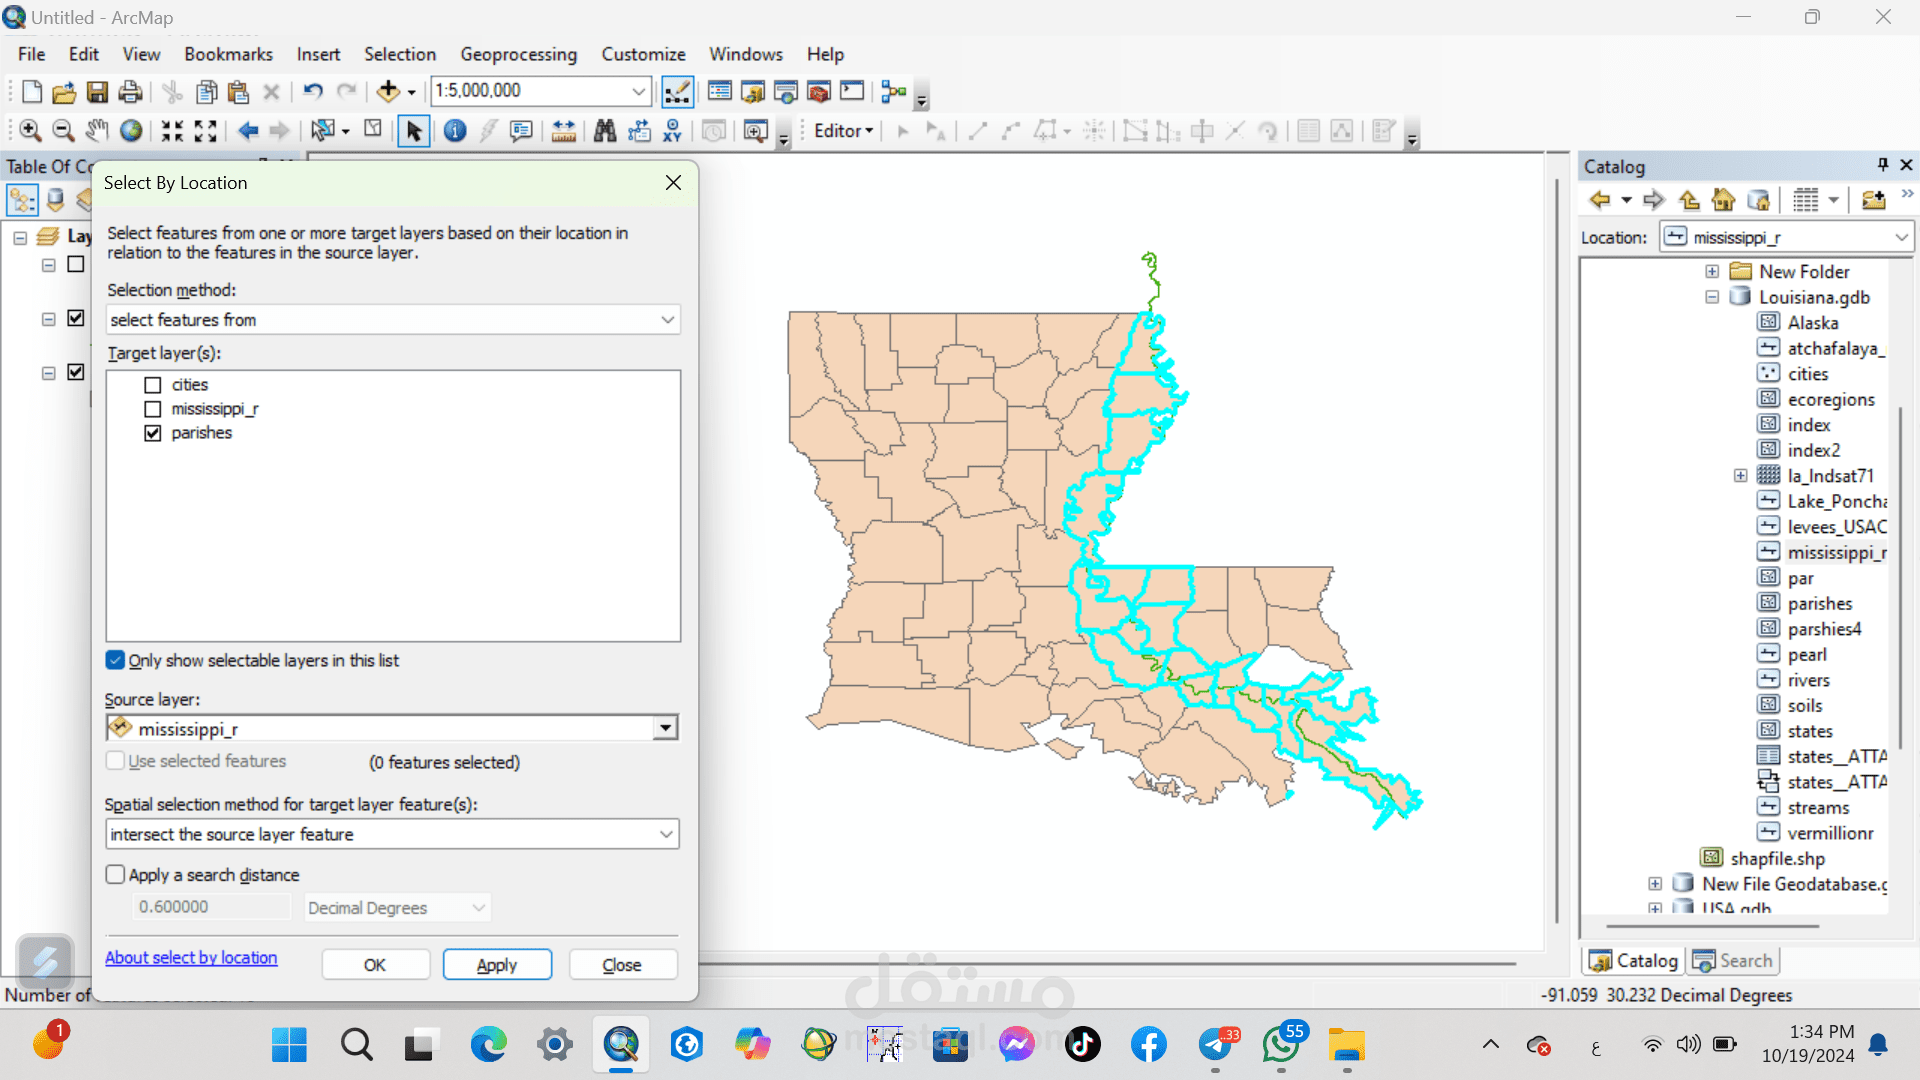Click the Add Data toolbar button
Viewport: 1920px width, 1080px height.
pos(388,92)
